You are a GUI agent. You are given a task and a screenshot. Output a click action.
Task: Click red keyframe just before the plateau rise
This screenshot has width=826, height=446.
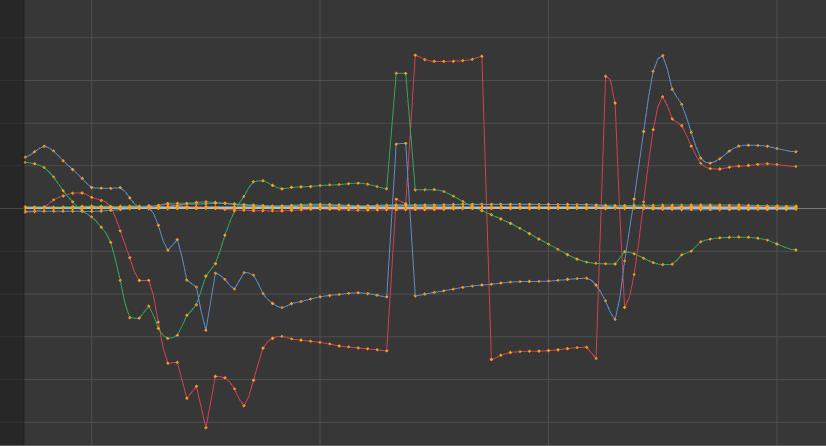pyautogui.click(x=387, y=350)
